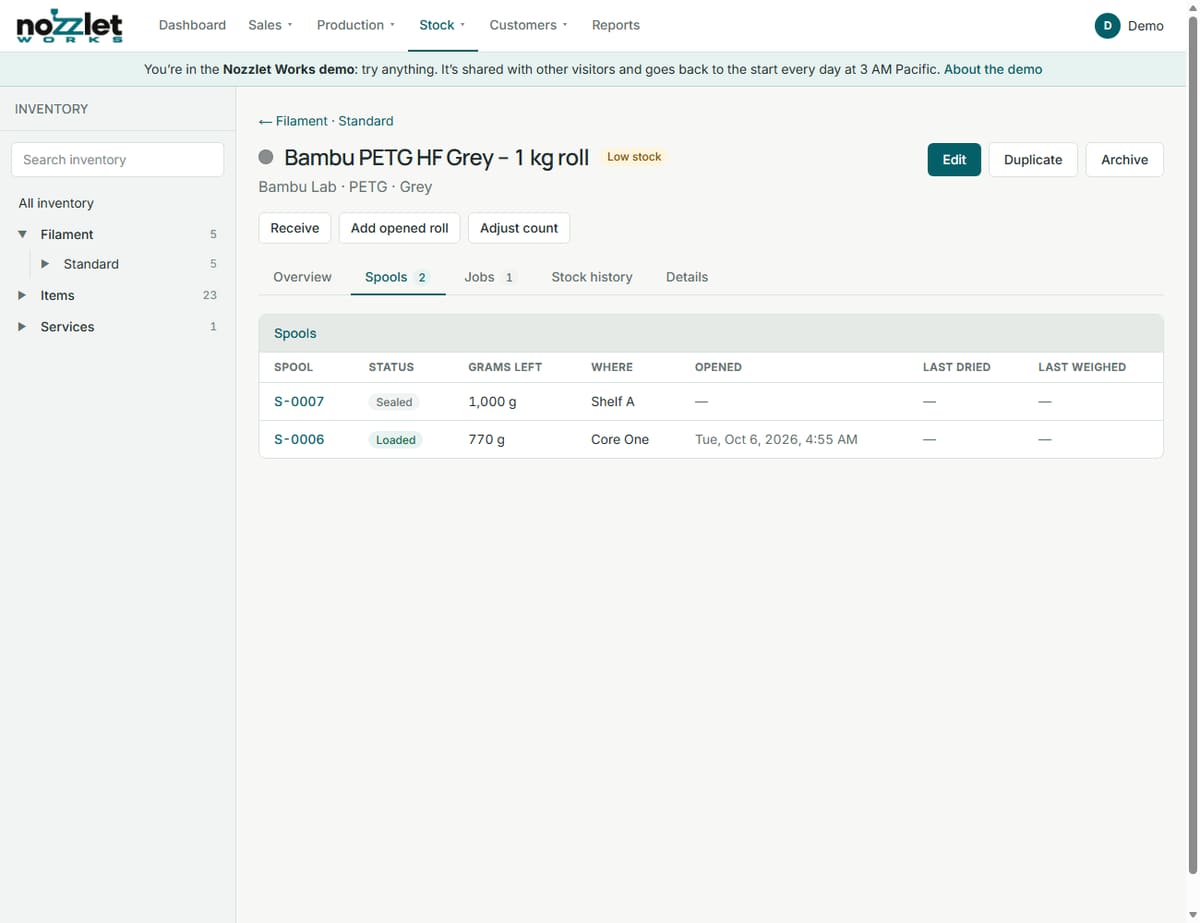Click Add opened roll button
Viewport: 1200px width, 923px height.
click(400, 228)
